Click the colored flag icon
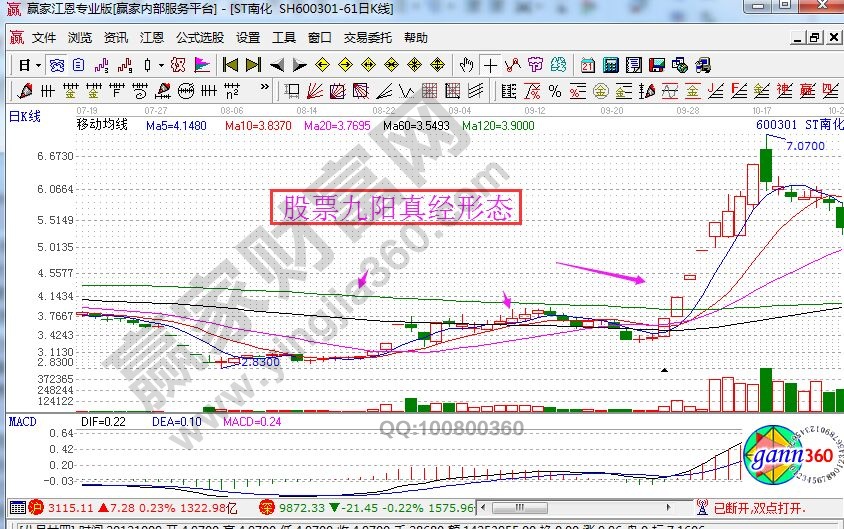The height and width of the screenshot is (529, 844). [x=201, y=65]
